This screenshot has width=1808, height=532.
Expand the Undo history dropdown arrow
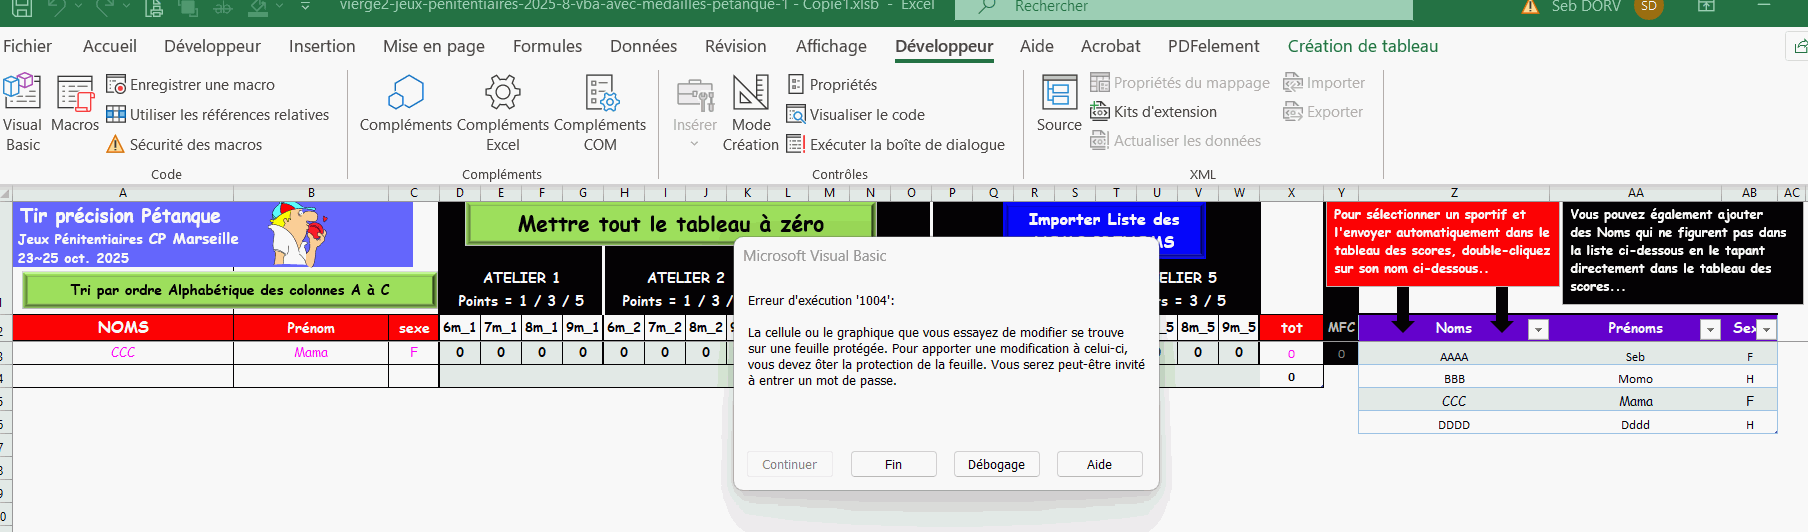79,7
